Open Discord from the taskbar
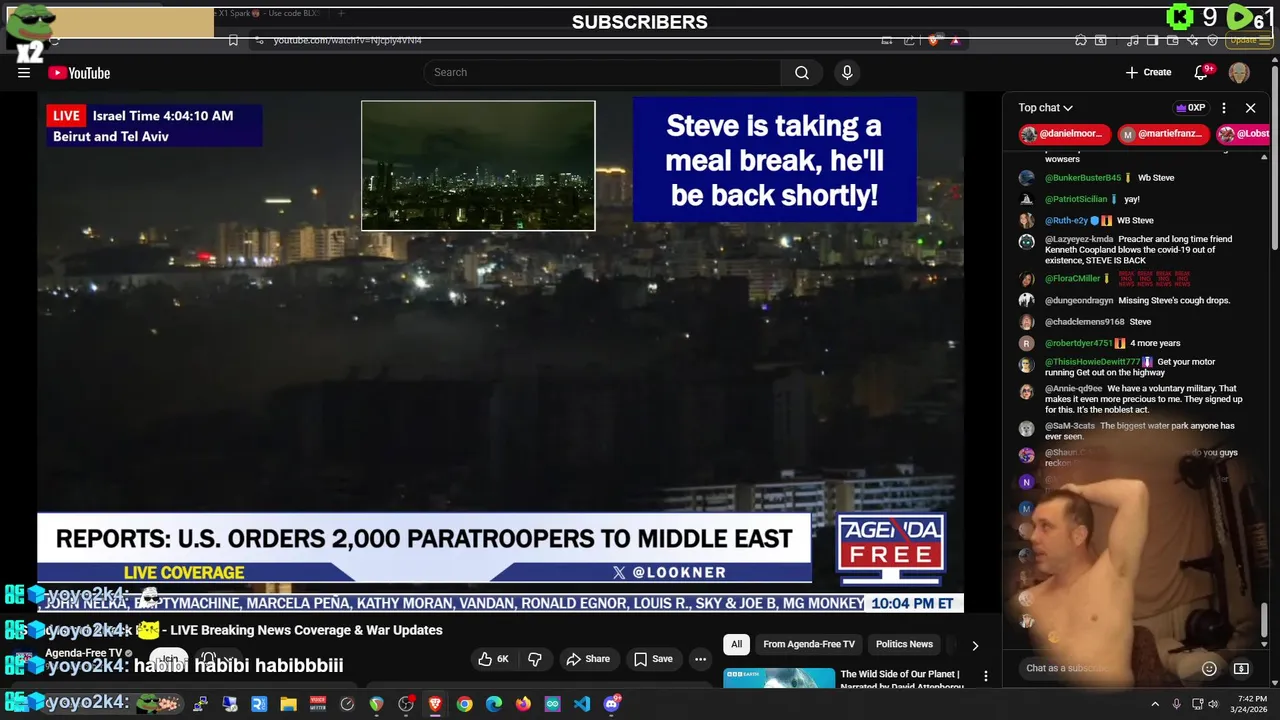 pos(611,704)
